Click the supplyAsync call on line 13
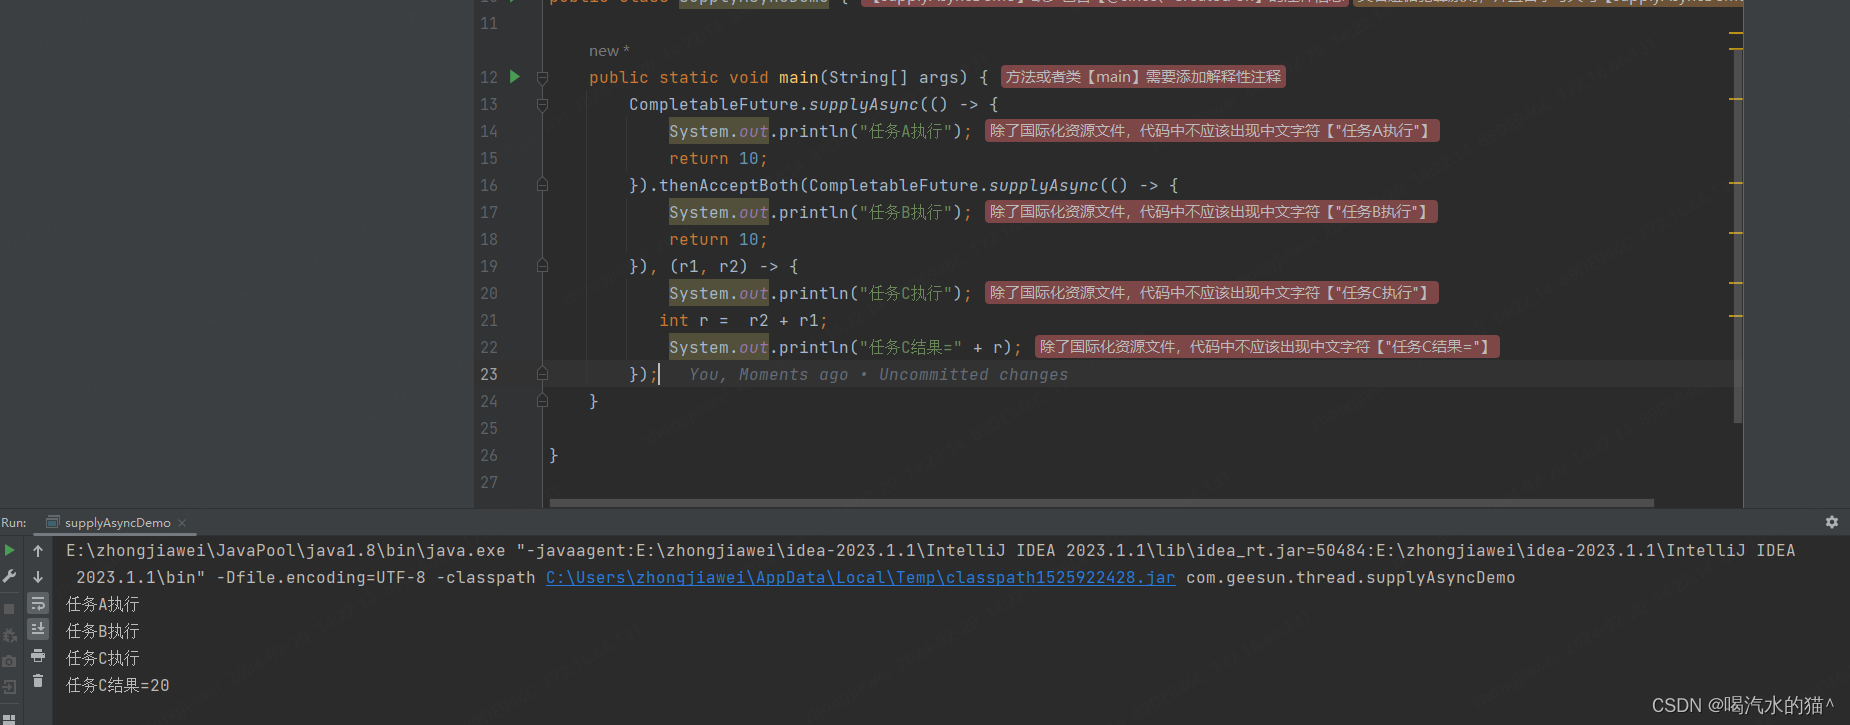This screenshot has height=725, width=1850. [864, 104]
